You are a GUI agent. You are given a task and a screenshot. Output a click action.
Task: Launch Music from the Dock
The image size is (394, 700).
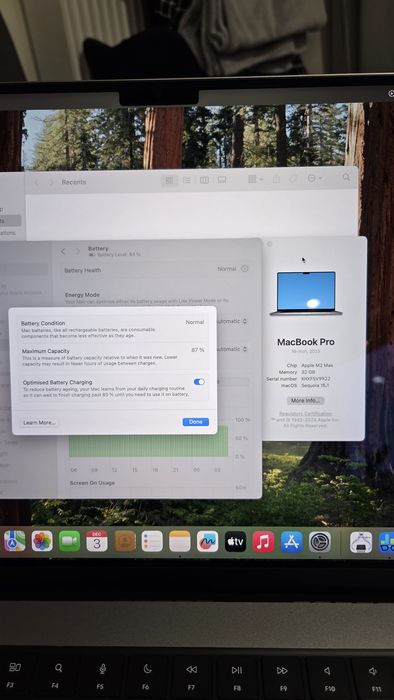[x=263, y=541]
